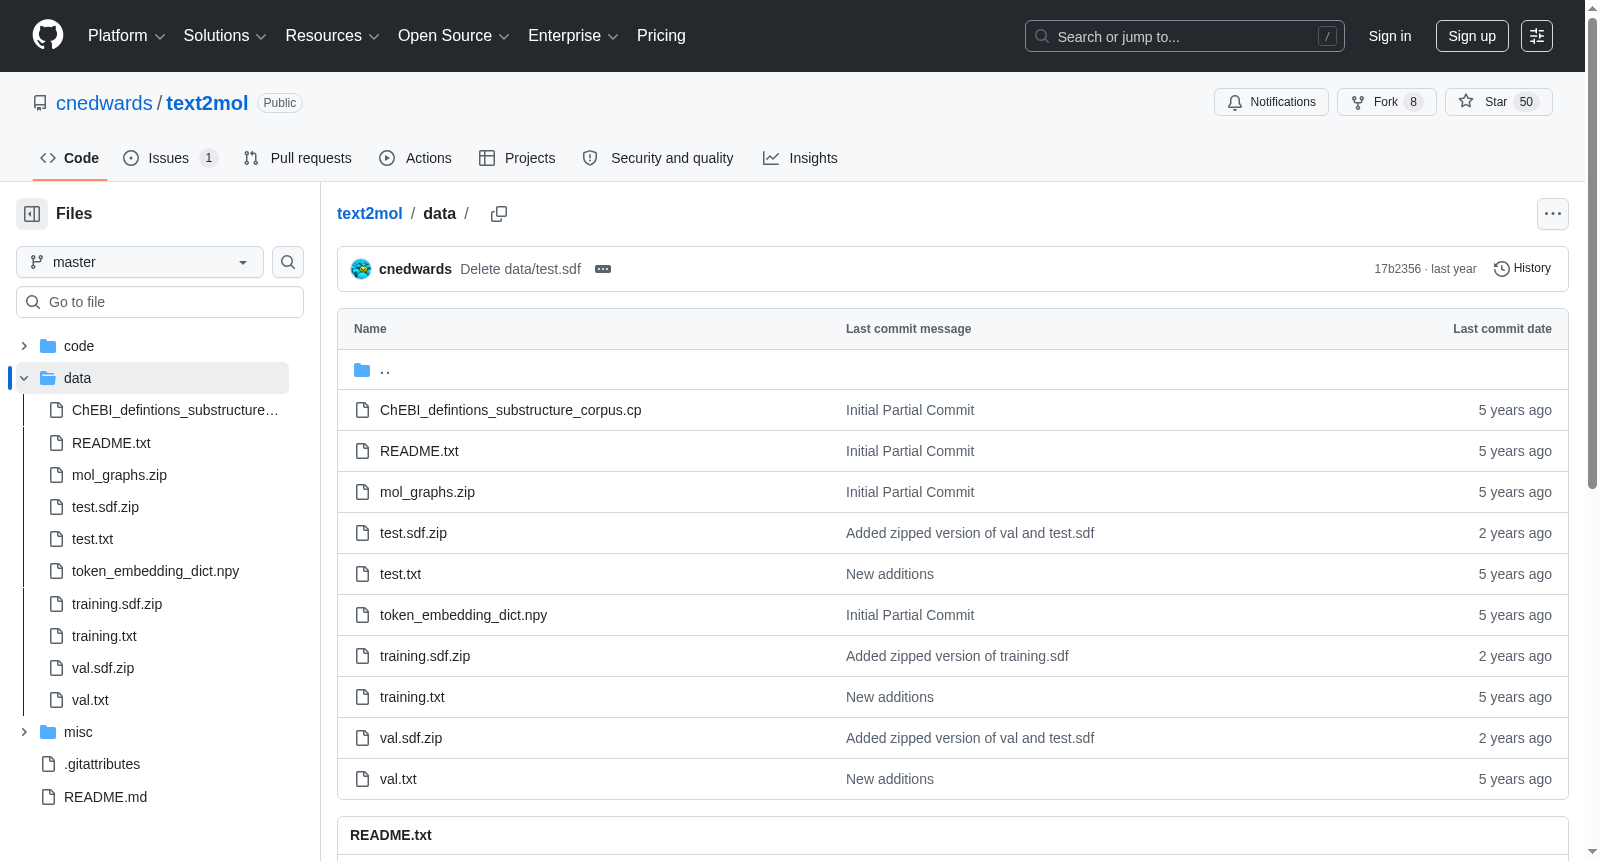Open the Delete data/test.sdf commit message
Image resolution: width=1600 pixels, height=861 pixels.
click(520, 269)
